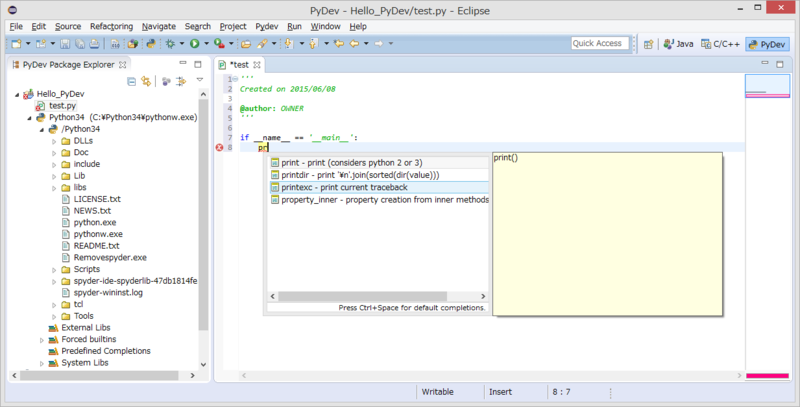Click the fold toggle on line 1
800x407 pixels.
click(x=235, y=79)
